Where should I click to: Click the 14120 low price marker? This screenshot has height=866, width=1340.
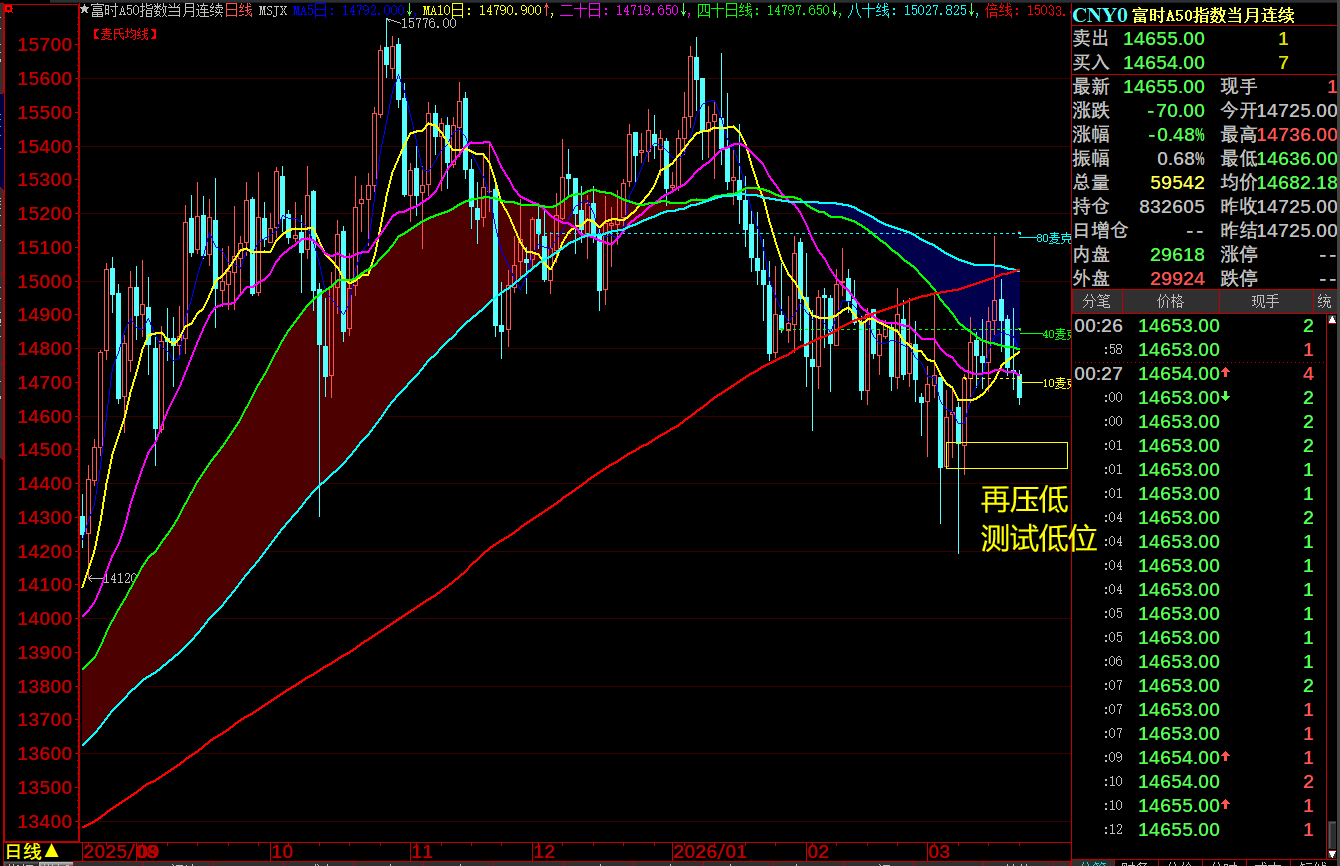pos(119,578)
